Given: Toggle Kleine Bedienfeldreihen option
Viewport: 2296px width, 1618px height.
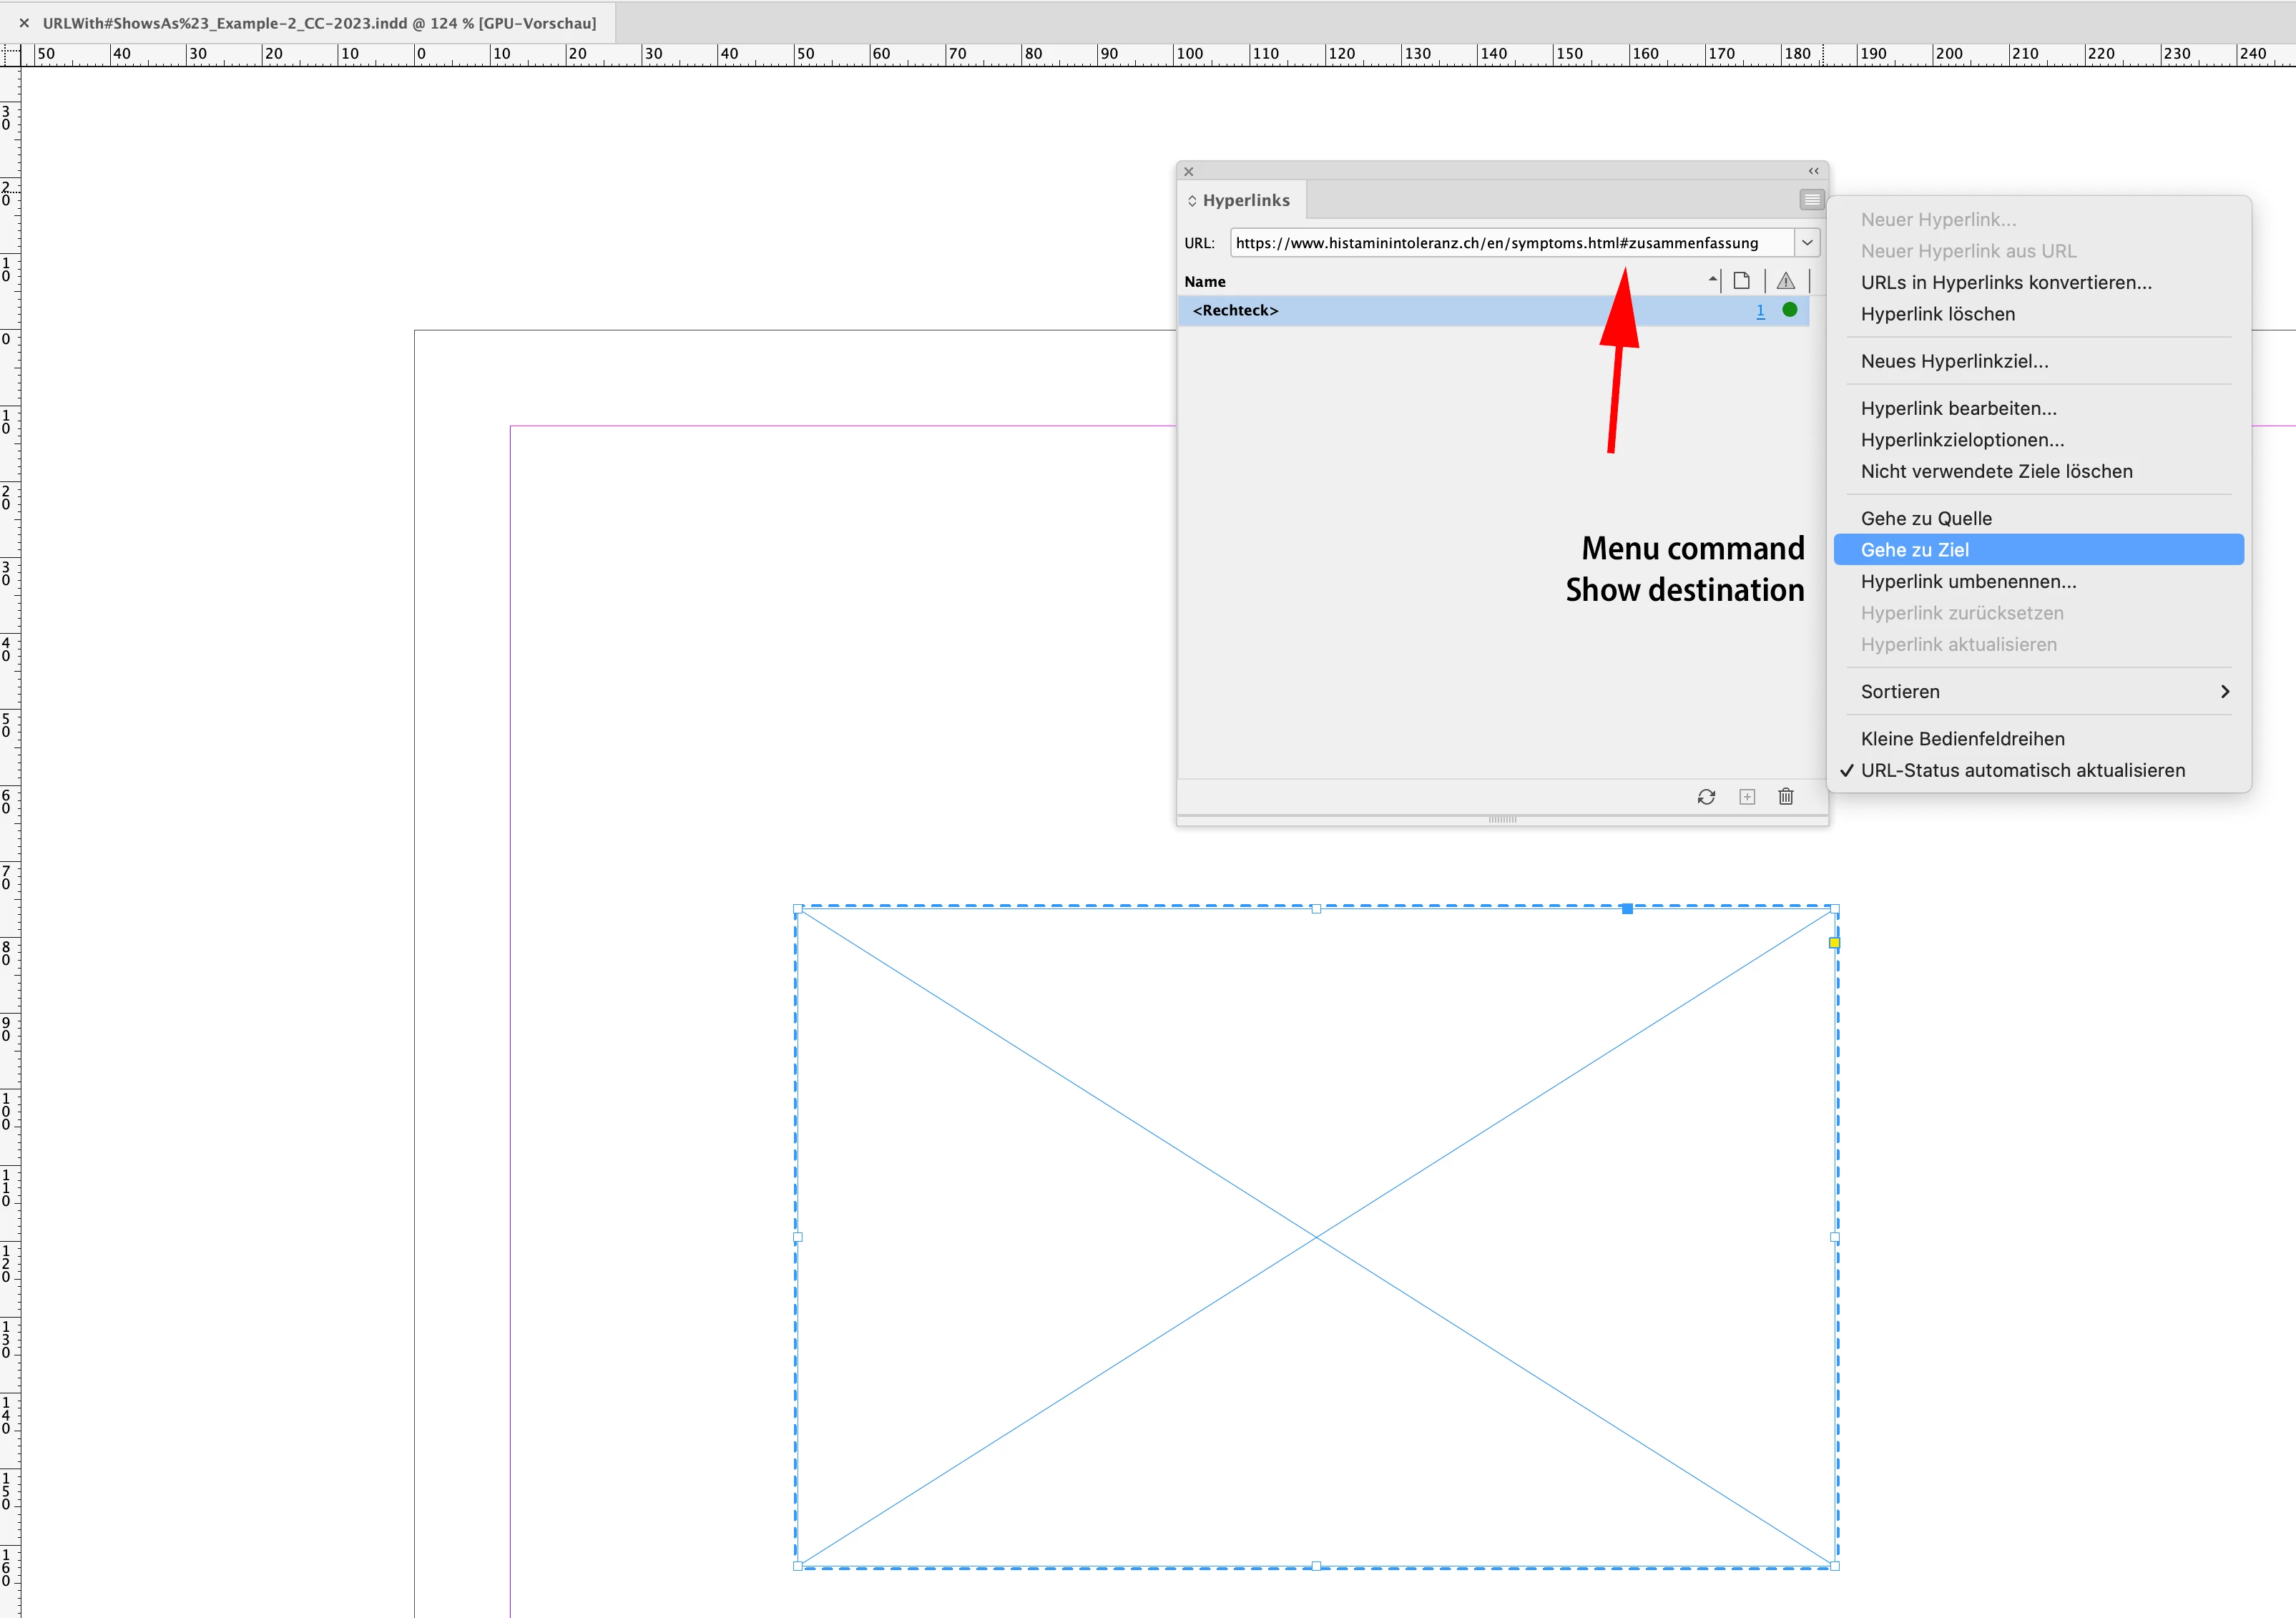Looking at the screenshot, I should pos(1962,739).
